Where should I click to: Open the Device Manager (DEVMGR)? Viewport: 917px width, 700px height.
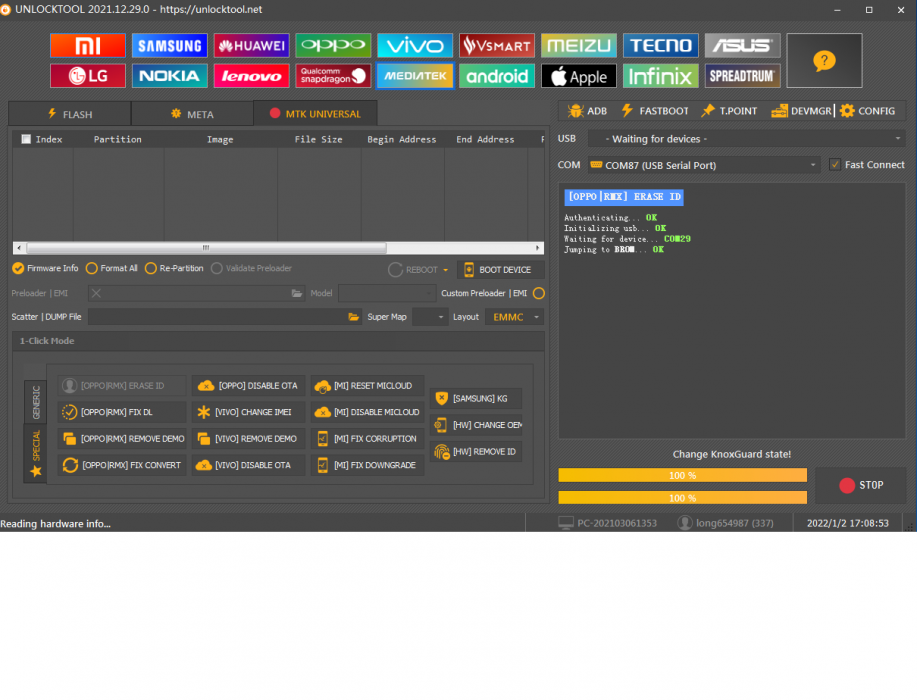point(802,111)
